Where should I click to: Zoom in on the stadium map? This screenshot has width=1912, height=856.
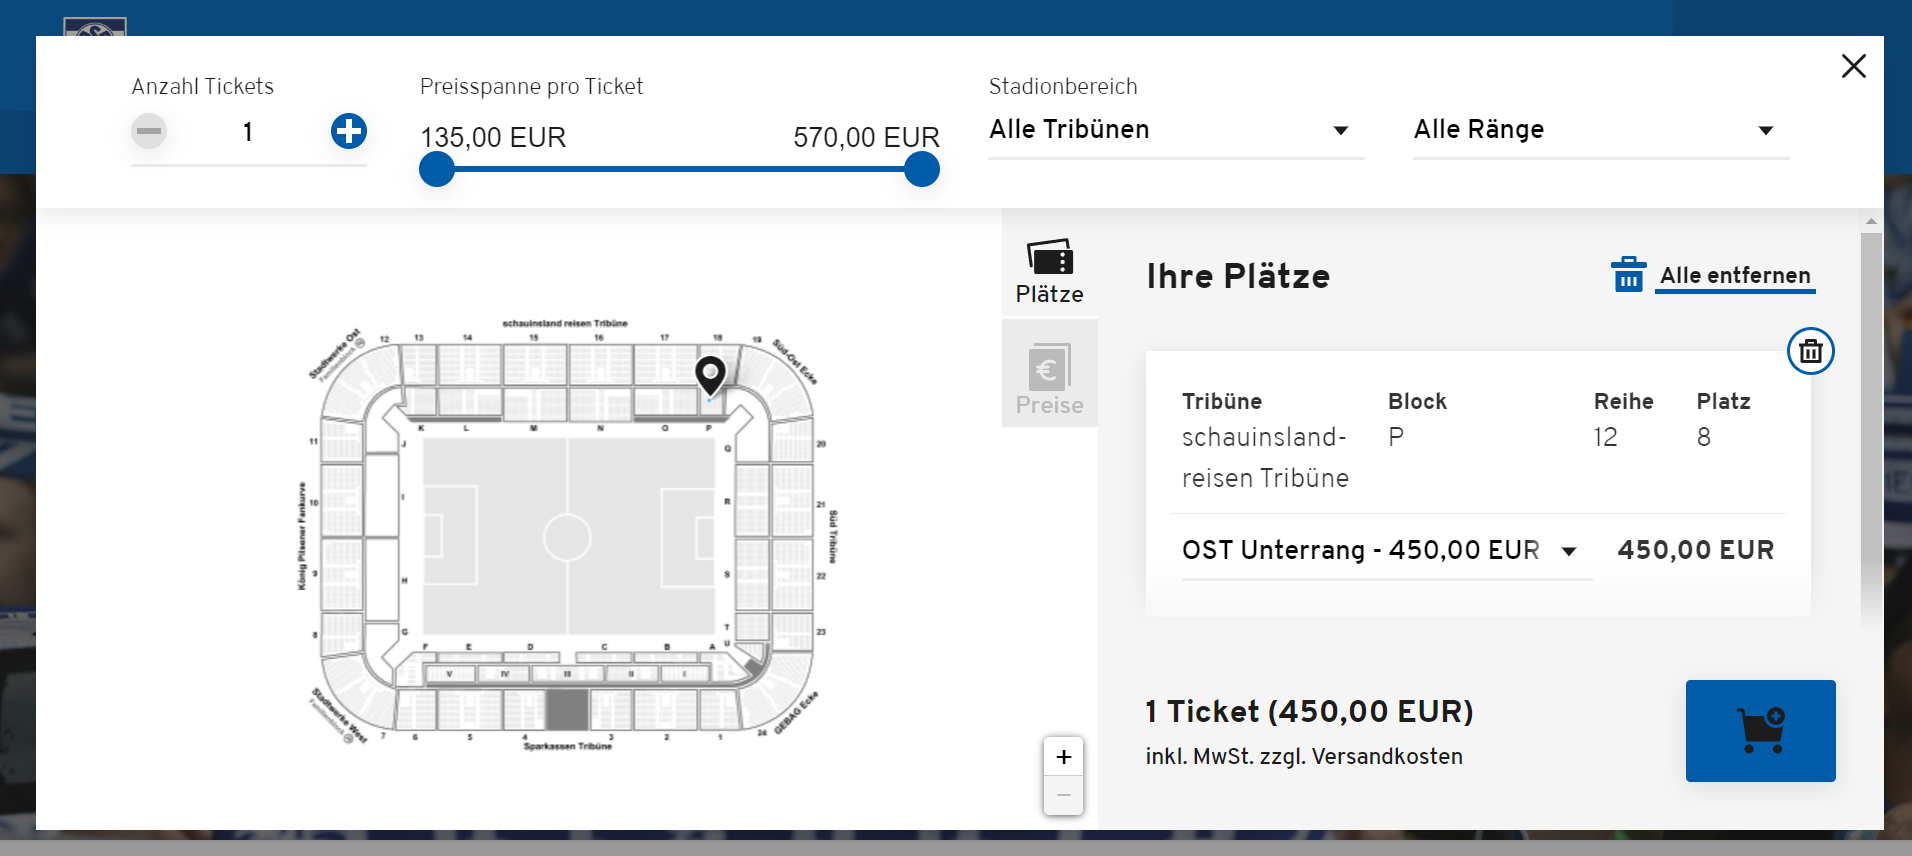coord(1063,757)
